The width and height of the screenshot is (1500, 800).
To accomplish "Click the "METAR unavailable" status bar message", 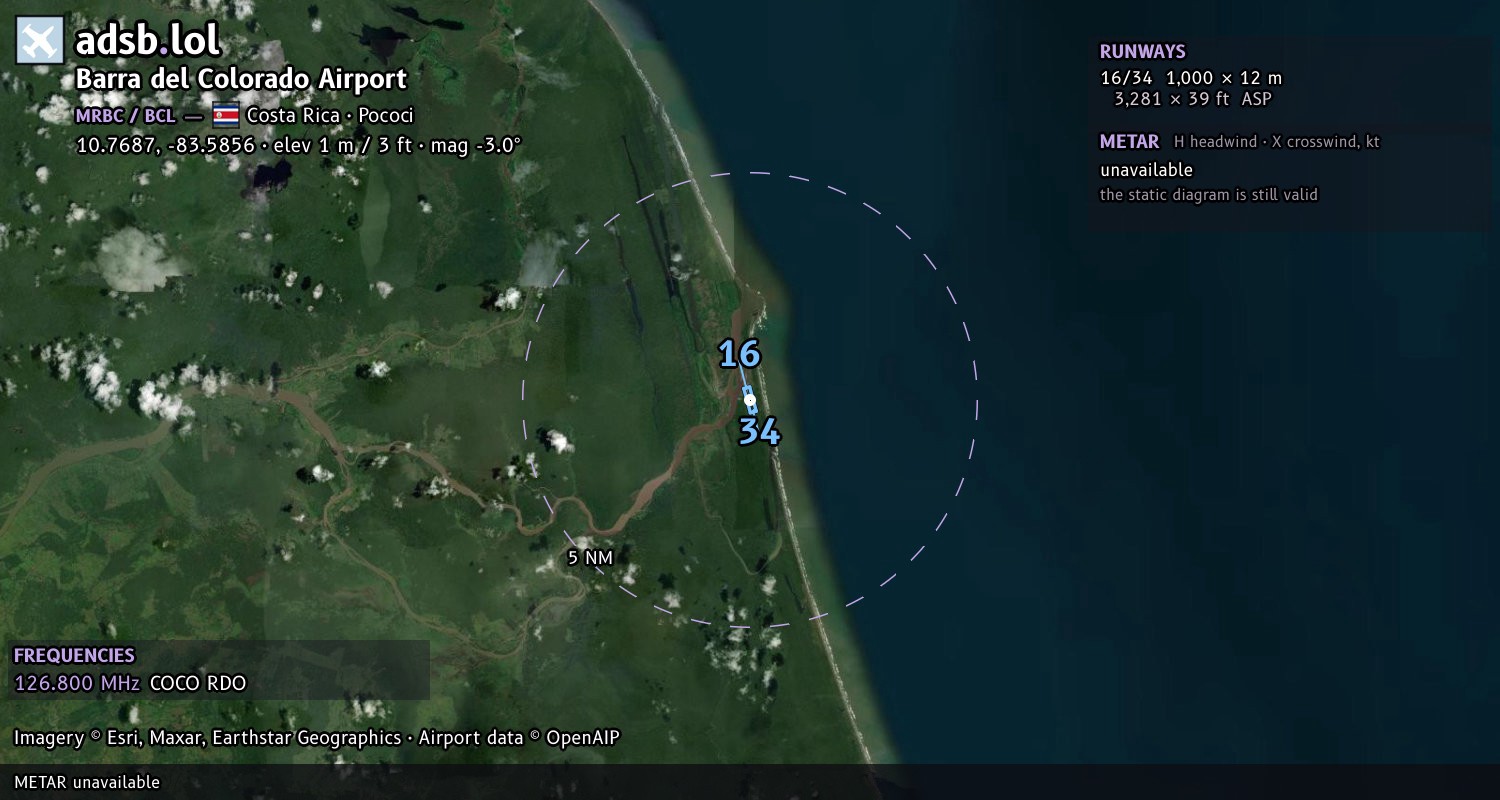I will coord(87,782).
